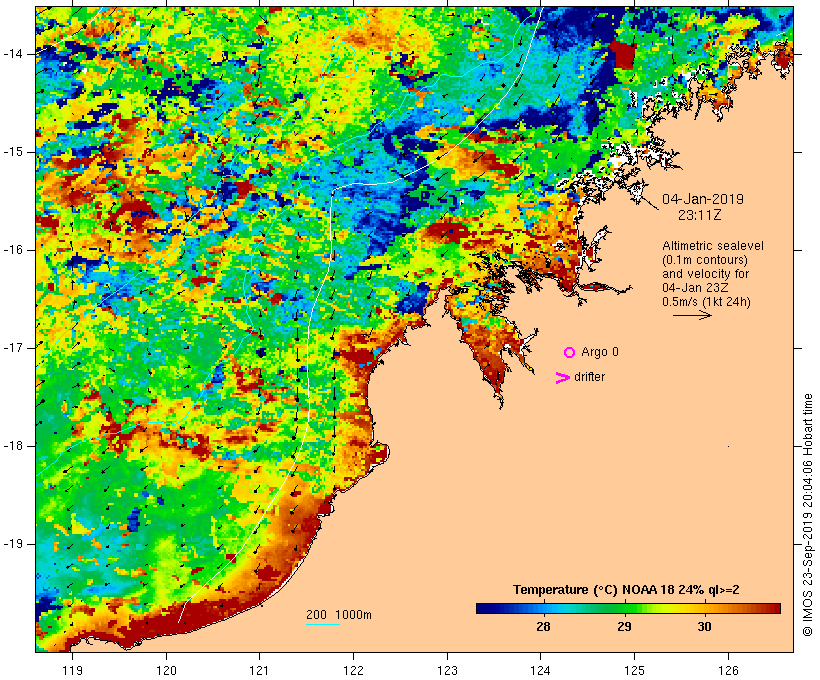Image resolution: width=820 pixels, height=680 pixels.
Task: Click the "Argo 0" legend label
Action: click(600, 352)
